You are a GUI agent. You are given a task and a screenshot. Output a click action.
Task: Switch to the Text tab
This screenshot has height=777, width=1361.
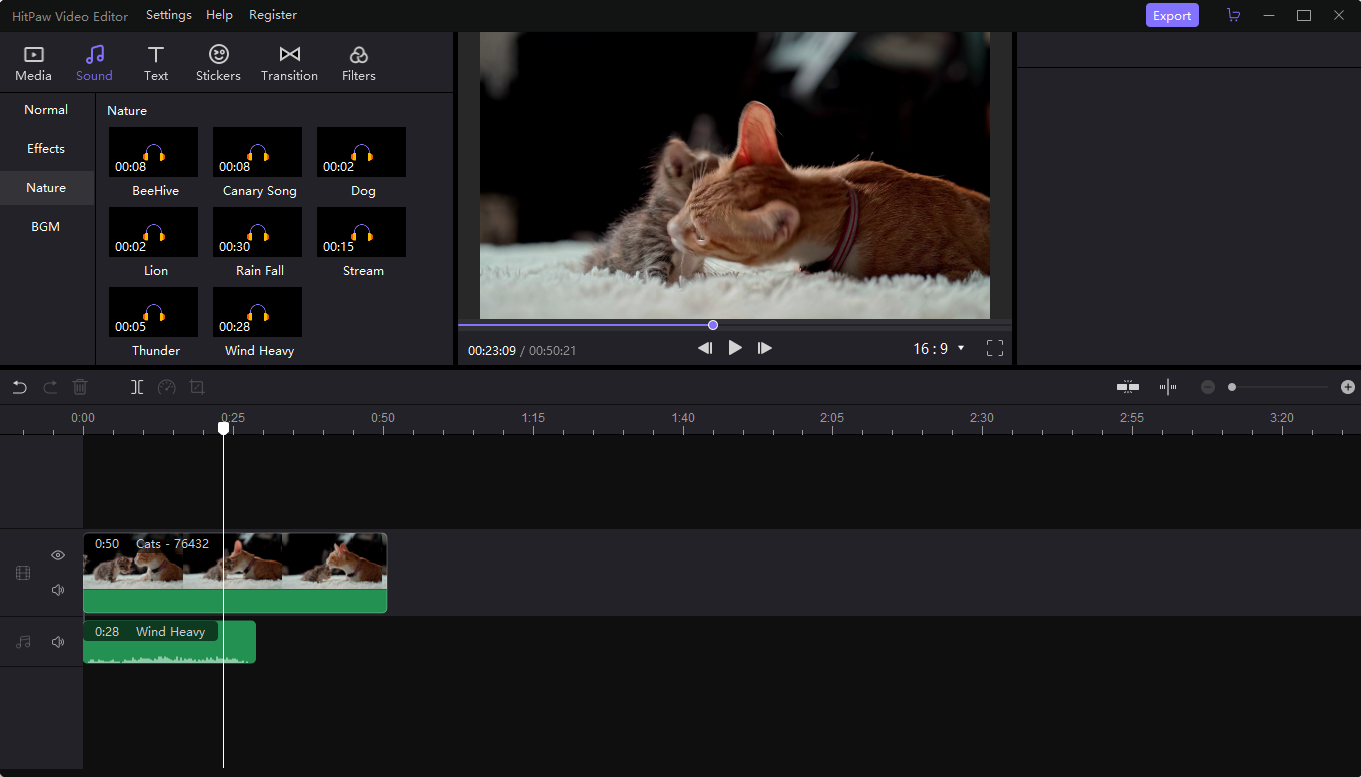156,63
